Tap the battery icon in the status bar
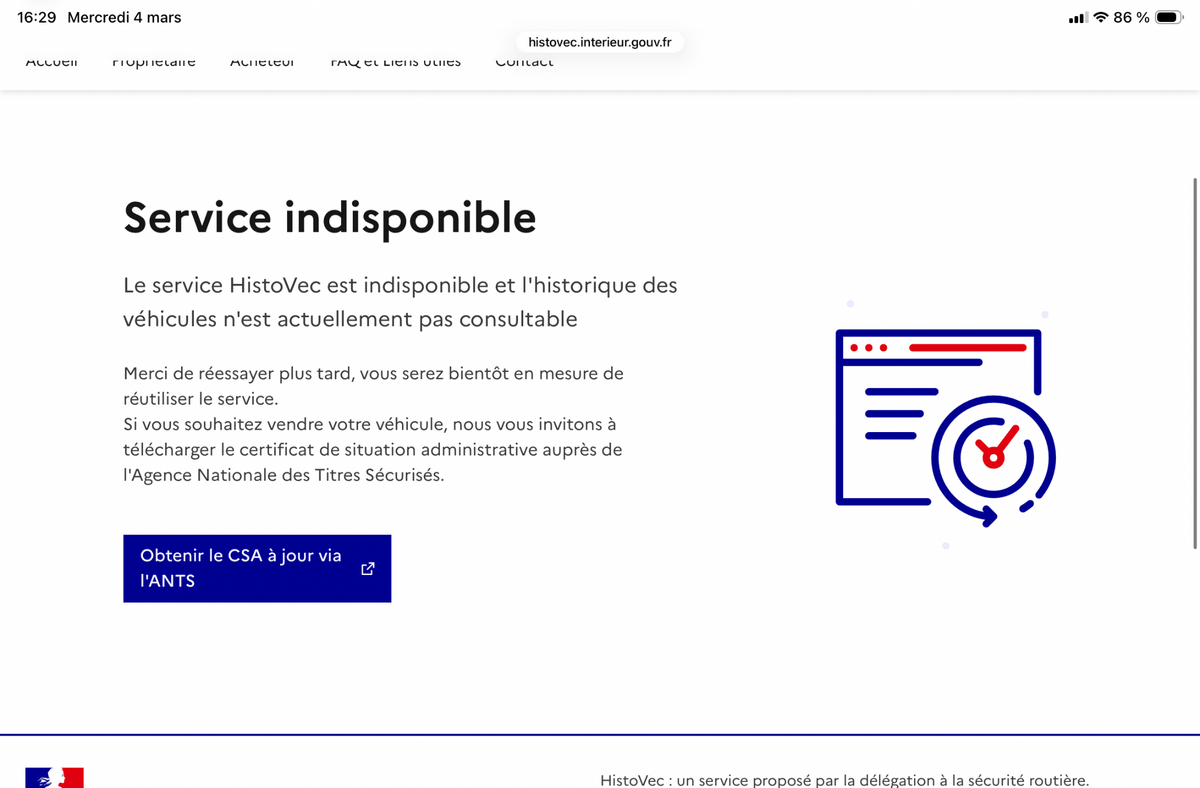 [1169, 17]
